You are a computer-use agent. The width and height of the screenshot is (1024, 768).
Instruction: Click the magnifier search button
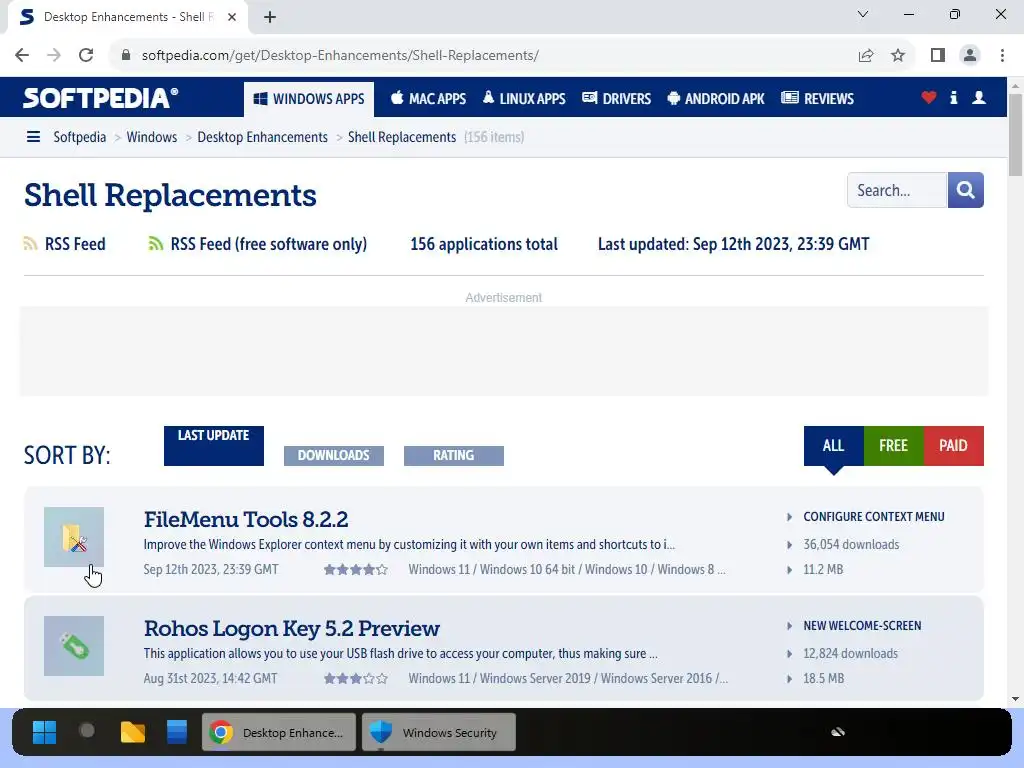point(965,190)
